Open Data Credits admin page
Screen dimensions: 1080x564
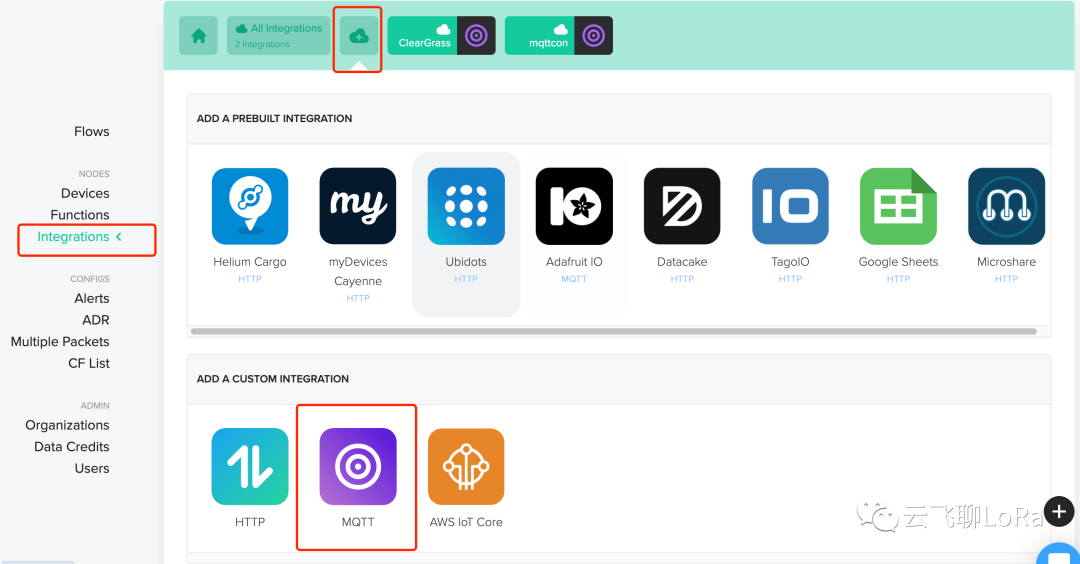[x=72, y=447]
